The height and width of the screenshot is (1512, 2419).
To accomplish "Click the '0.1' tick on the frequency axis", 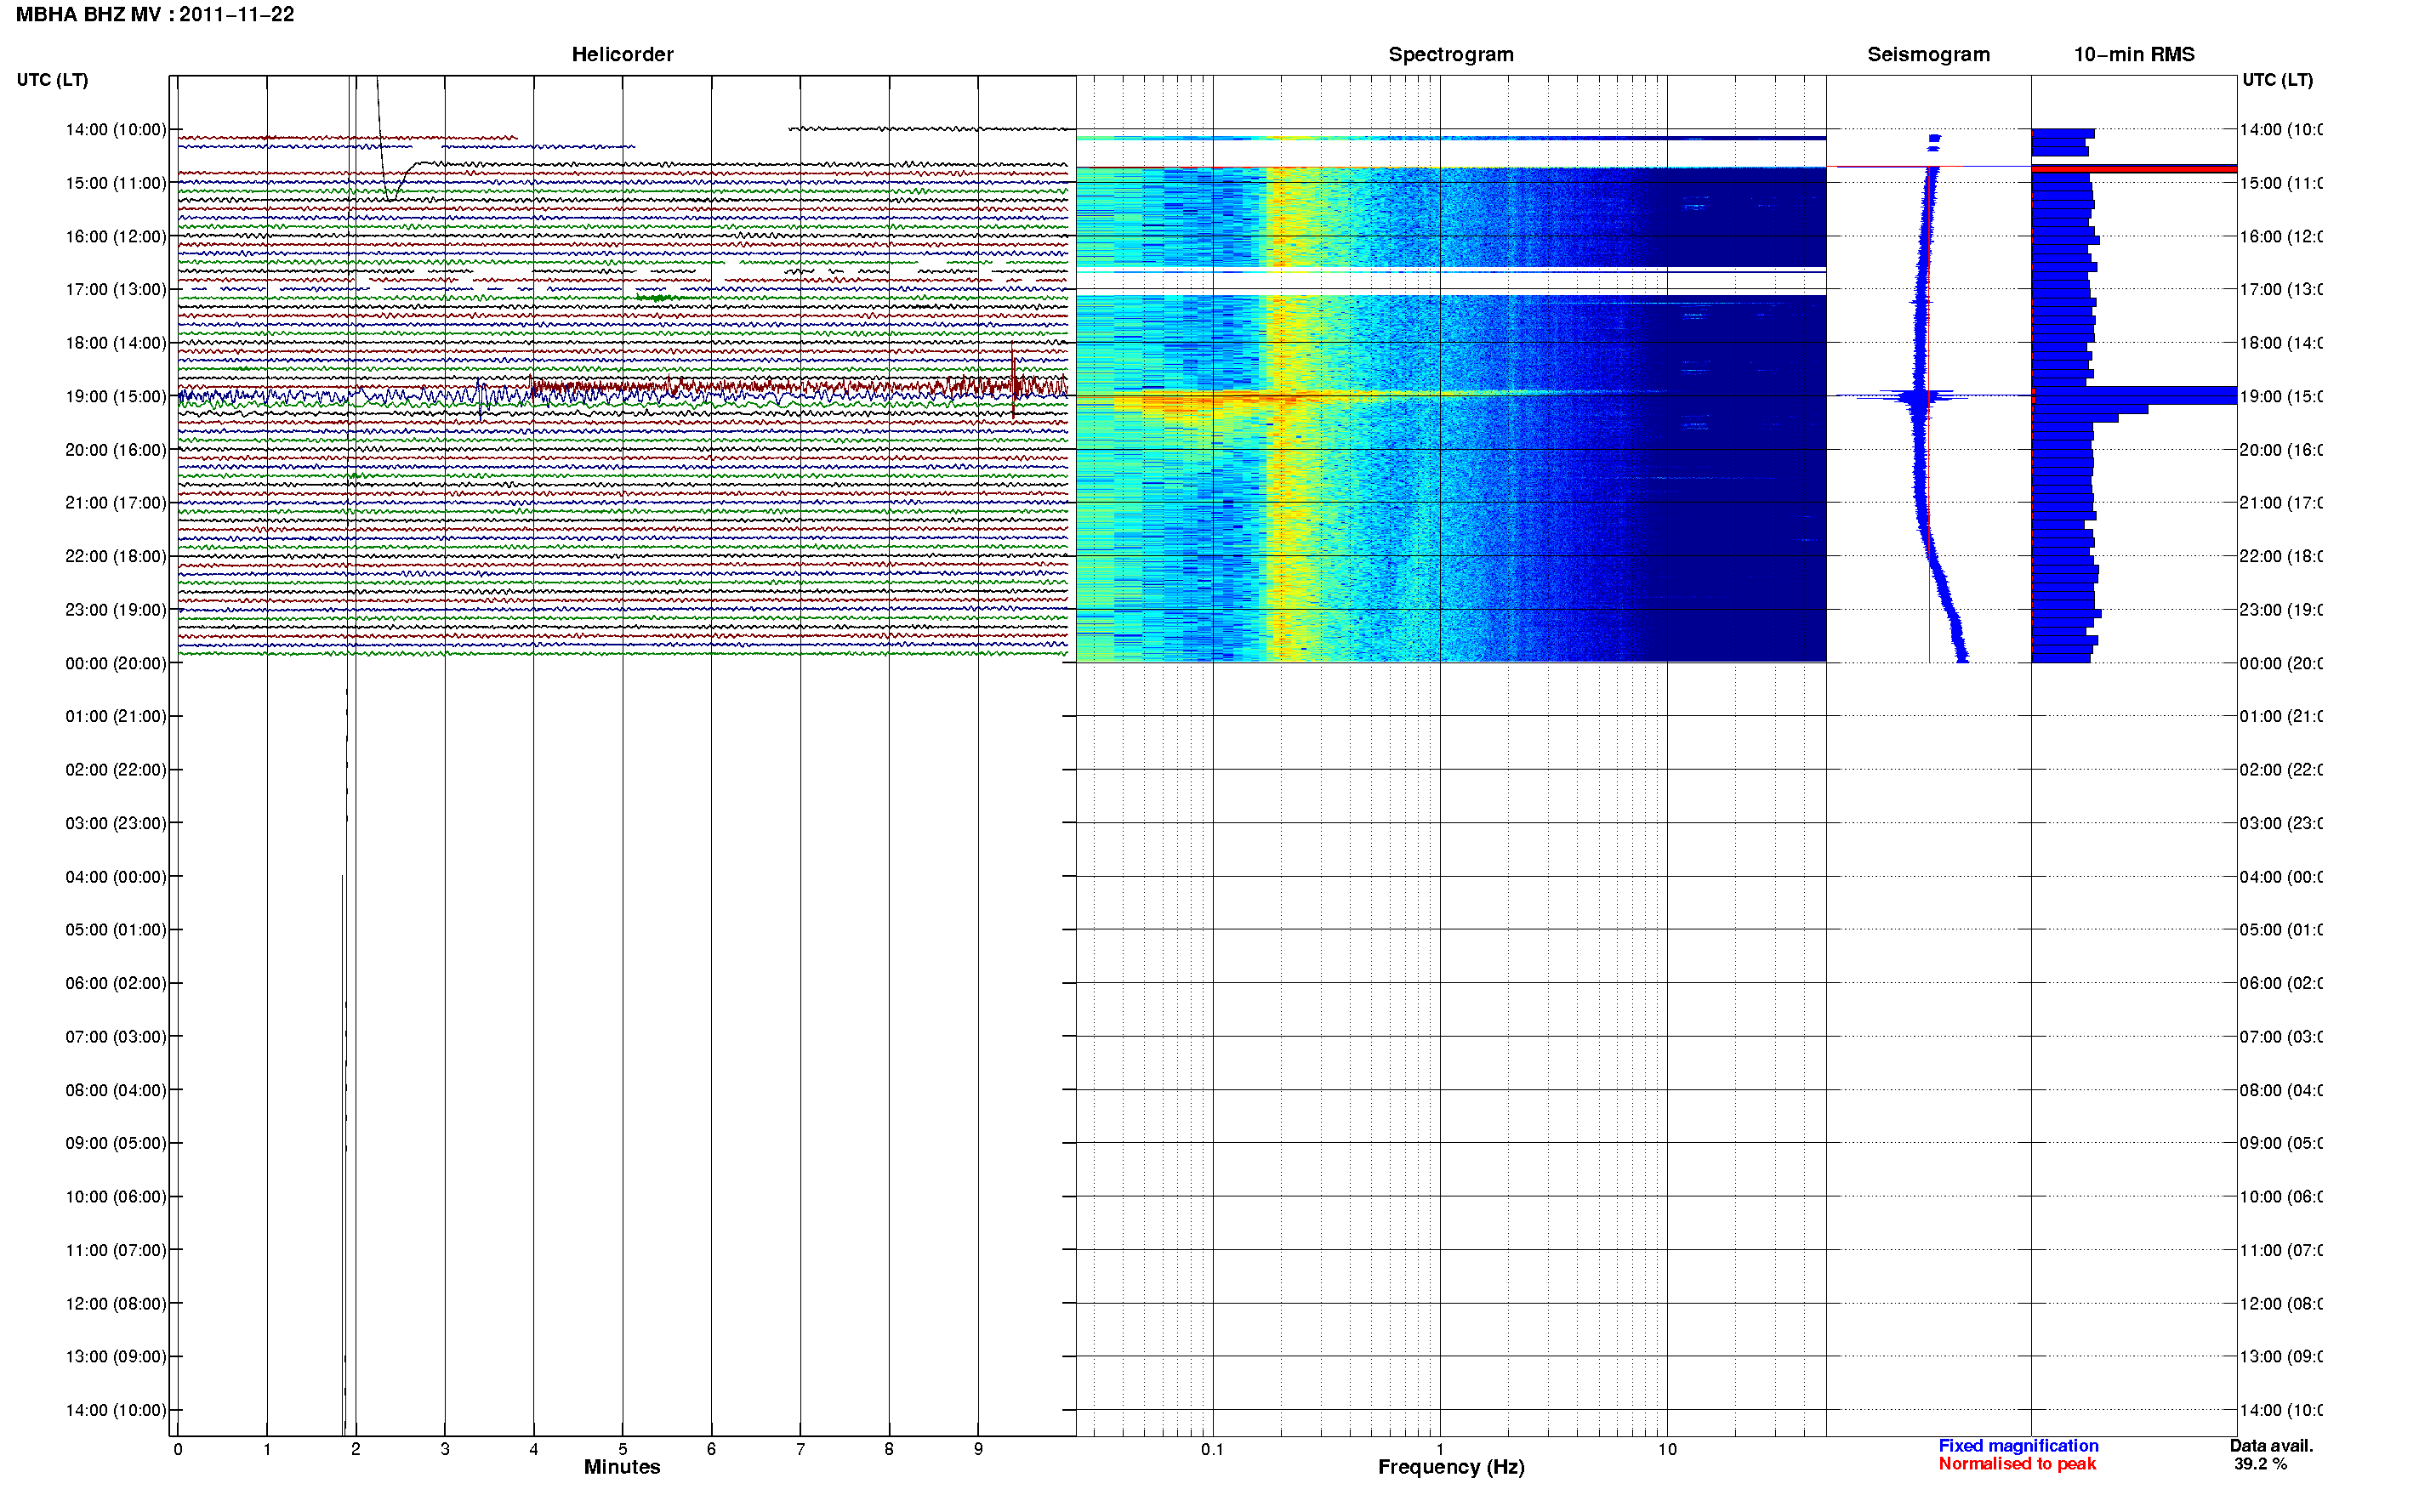I will (x=1212, y=1450).
